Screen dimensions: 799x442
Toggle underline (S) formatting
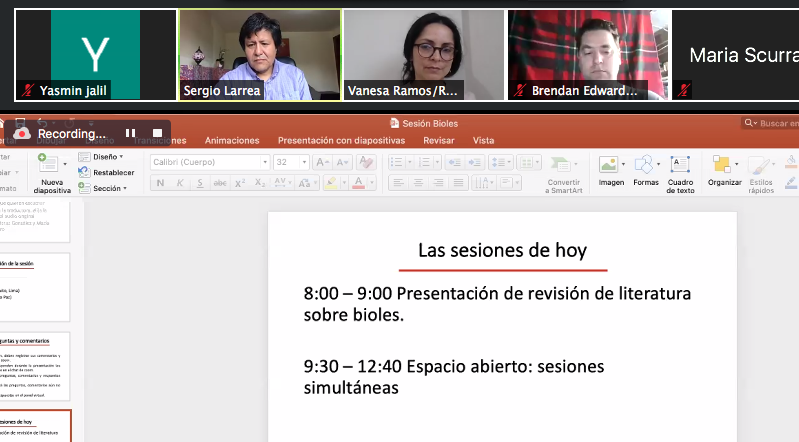pos(200,183)
